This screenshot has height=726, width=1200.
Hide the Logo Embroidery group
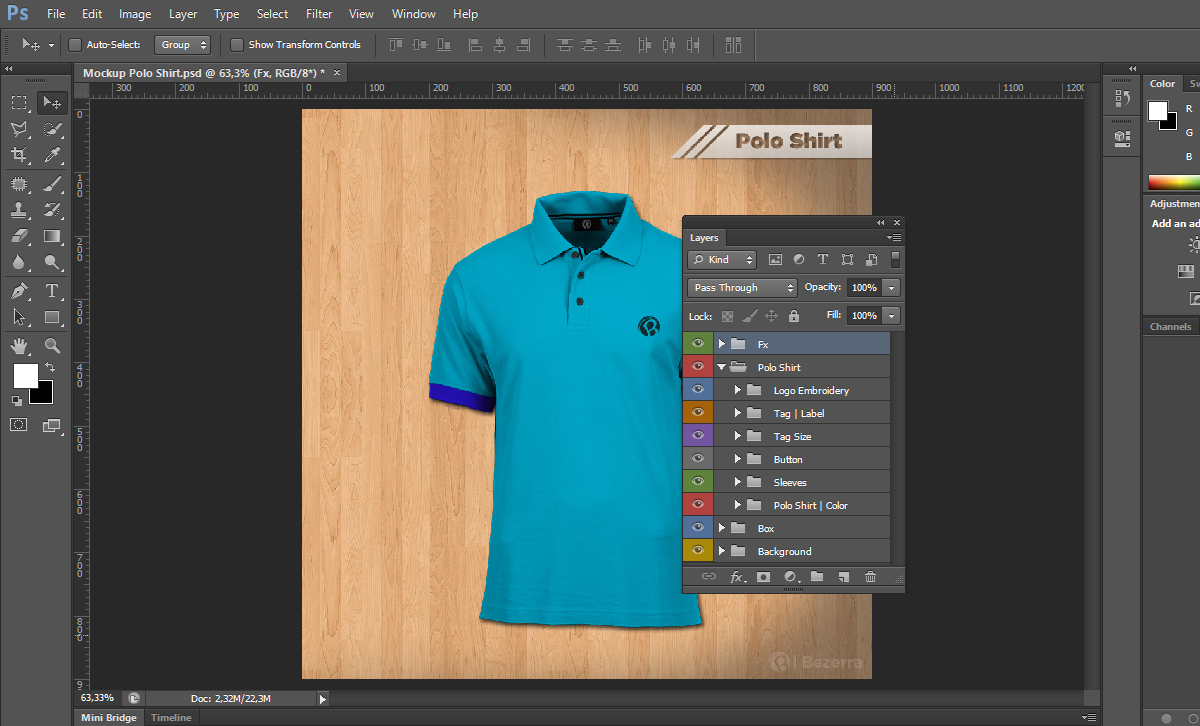pos(698,390)
